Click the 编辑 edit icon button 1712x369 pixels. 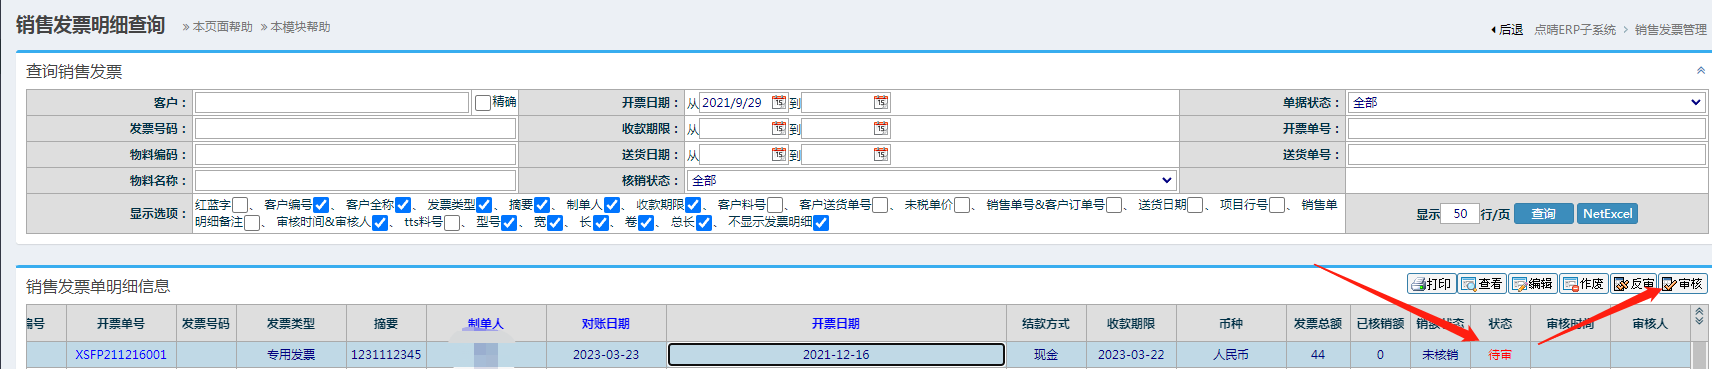point(1533,284)
